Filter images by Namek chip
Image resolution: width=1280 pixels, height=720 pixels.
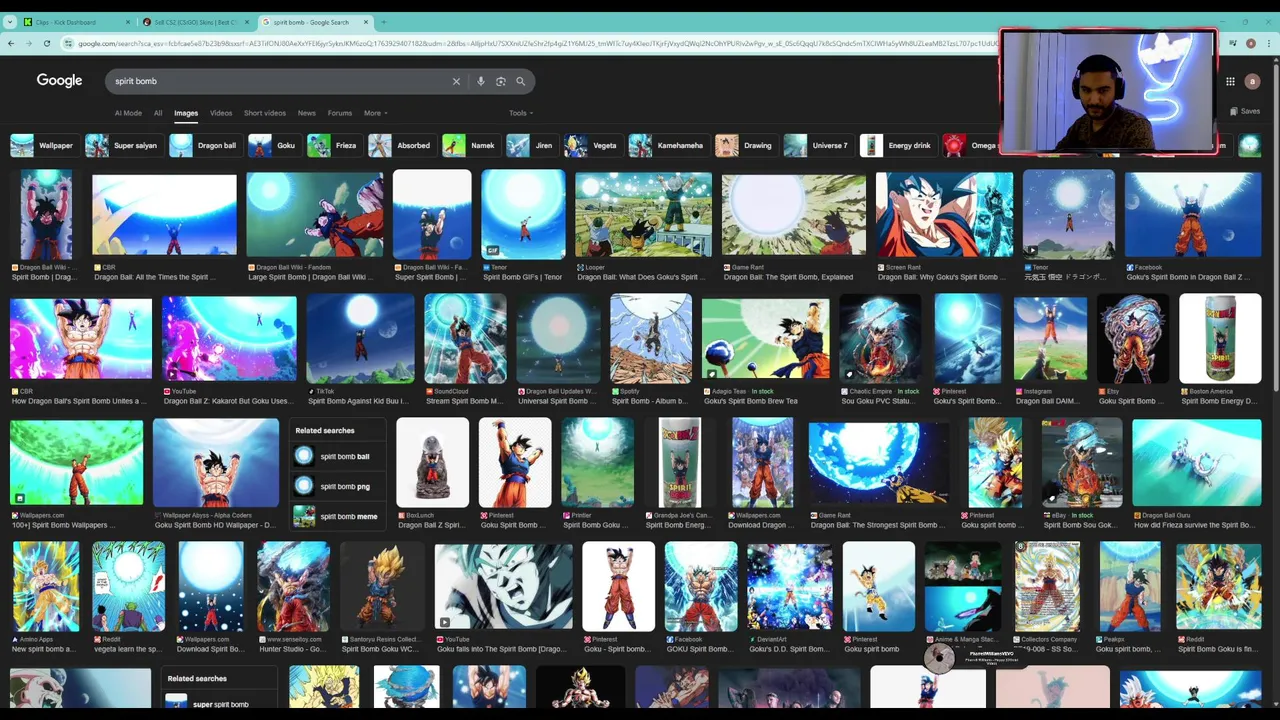pos(470,145)
